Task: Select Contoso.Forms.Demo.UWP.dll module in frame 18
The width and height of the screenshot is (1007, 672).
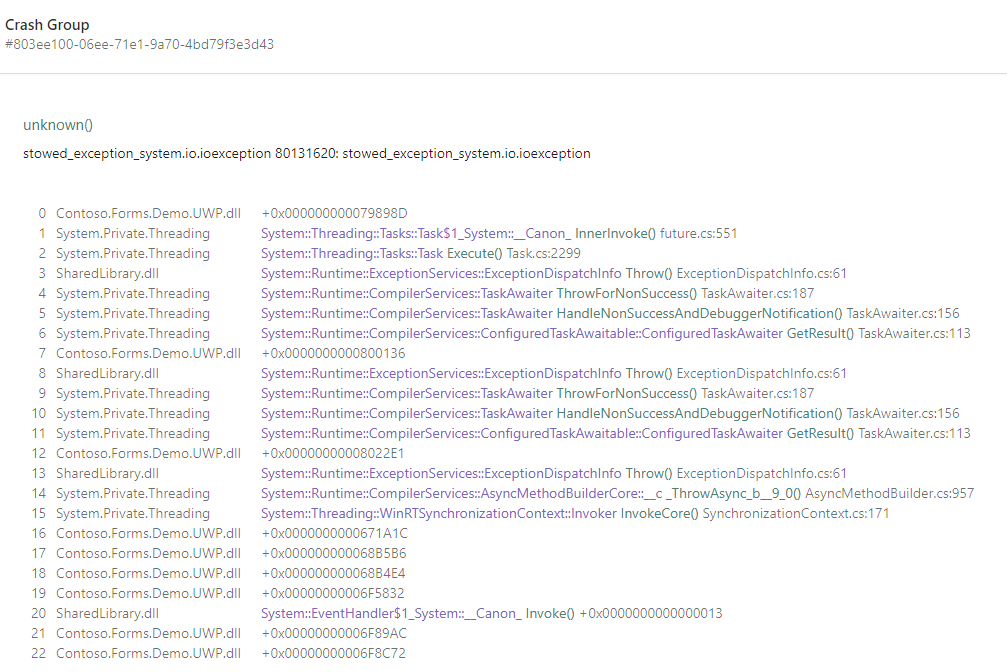Action: tap(148, 573)
